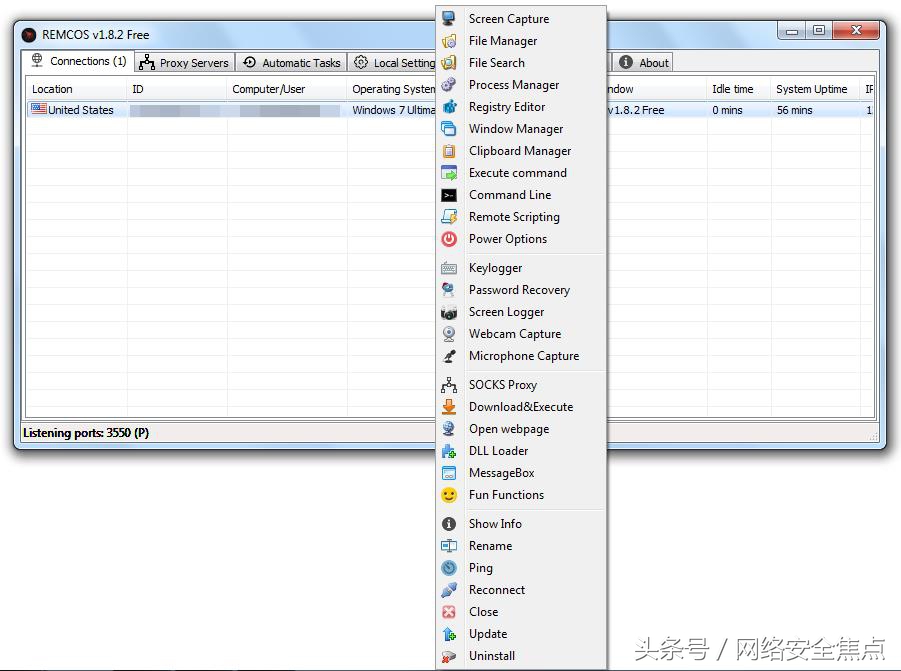Select Command Line menu entry

(x=521, y=195)
